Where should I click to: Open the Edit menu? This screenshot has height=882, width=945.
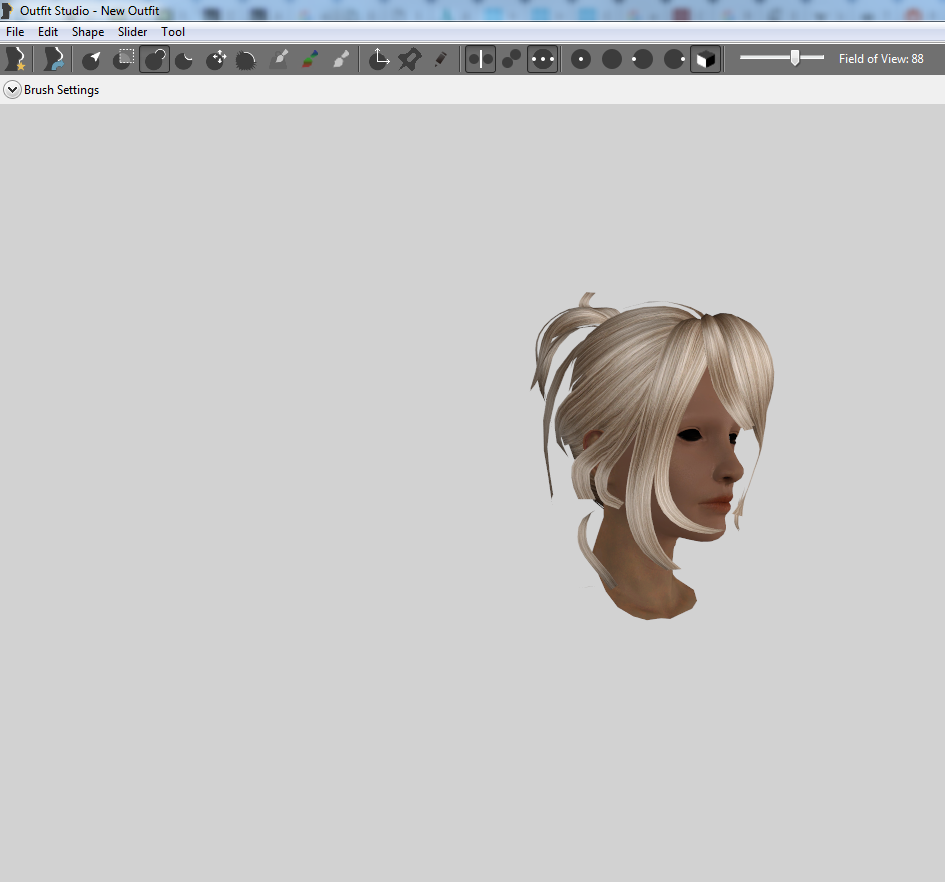48,32
